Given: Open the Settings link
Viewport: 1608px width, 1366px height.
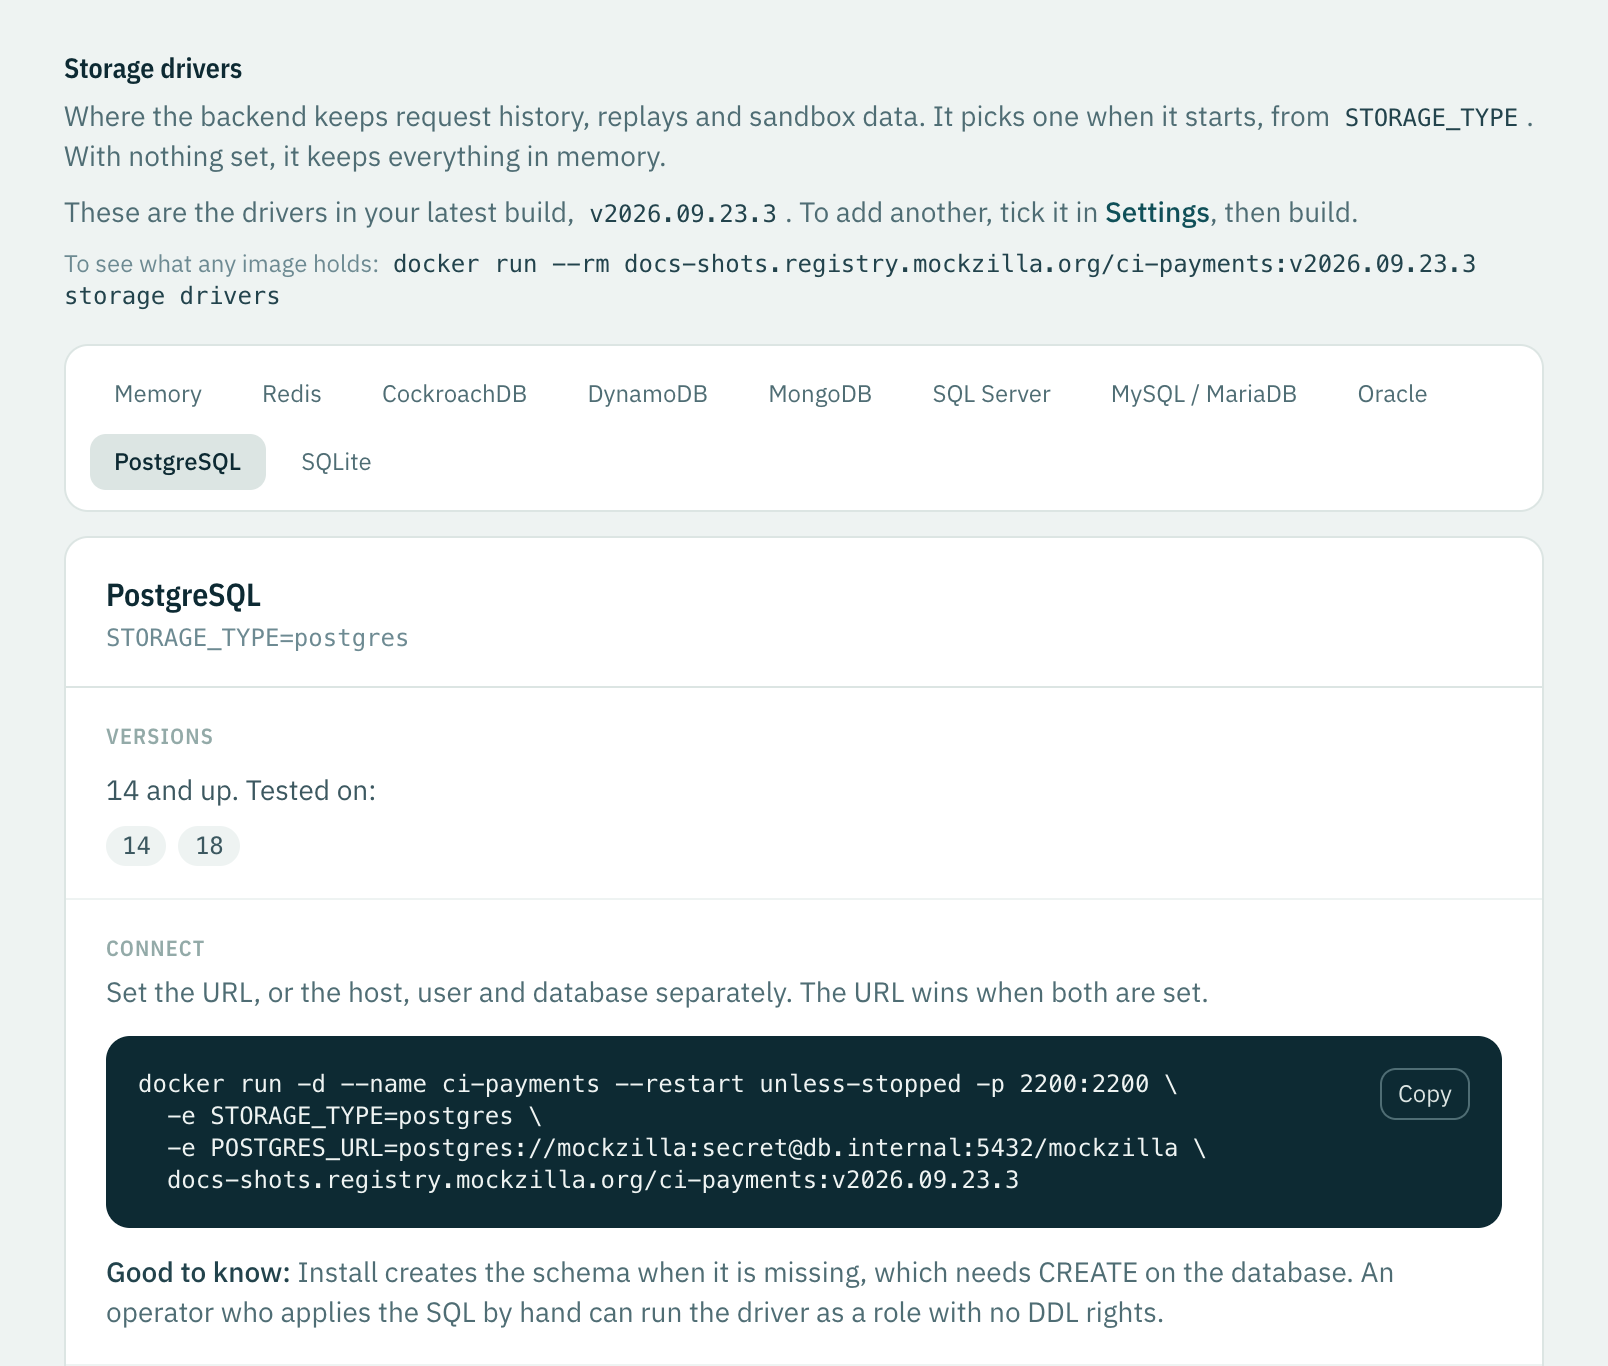Looking at the screenshot, I should (1157, 213).
